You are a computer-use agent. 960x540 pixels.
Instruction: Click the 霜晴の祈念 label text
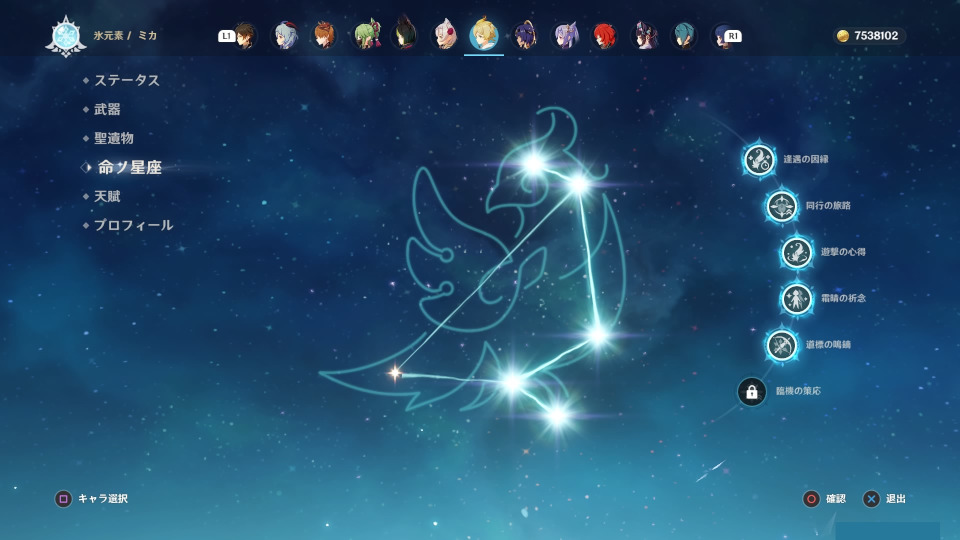point(843,298)
